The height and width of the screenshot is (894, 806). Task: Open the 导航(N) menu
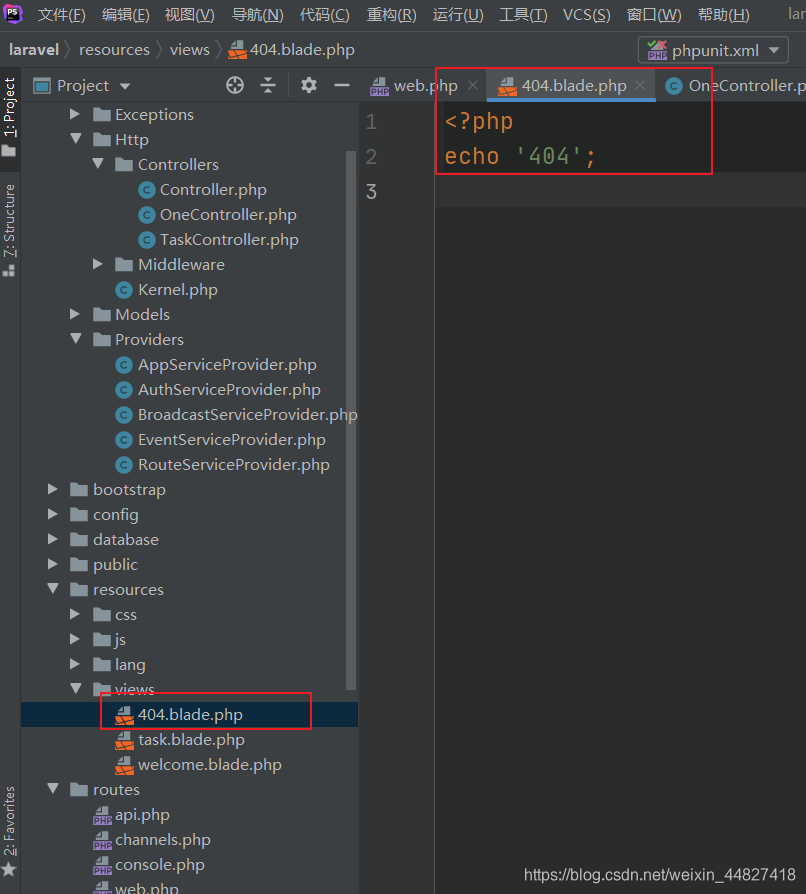coord(258,15)
